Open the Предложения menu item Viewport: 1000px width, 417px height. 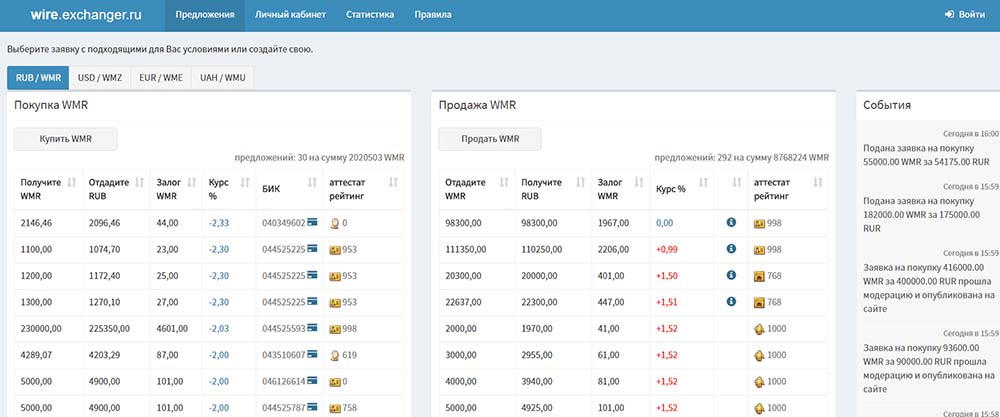tap(205, 15)
